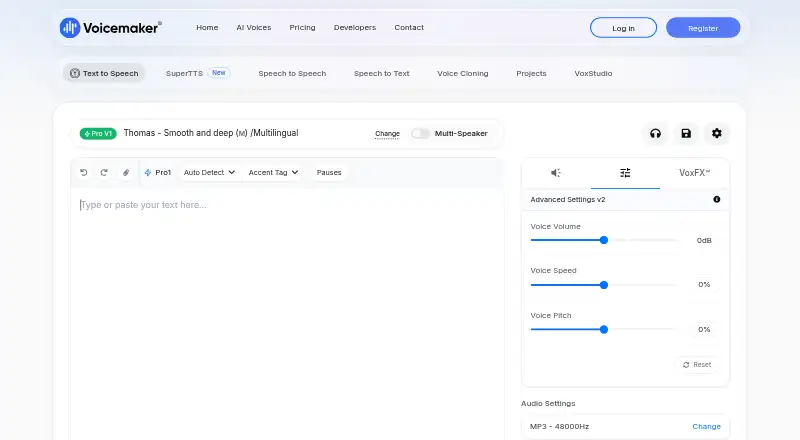
Task: Click the Voice Speed 0% value
Action: point(704,285)
